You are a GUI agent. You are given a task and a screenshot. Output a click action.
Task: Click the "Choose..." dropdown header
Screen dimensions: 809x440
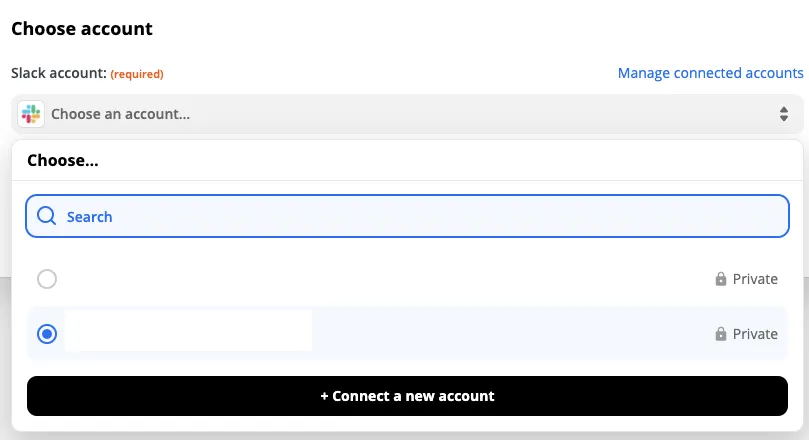pyautogui.click(x=62, y=160)
